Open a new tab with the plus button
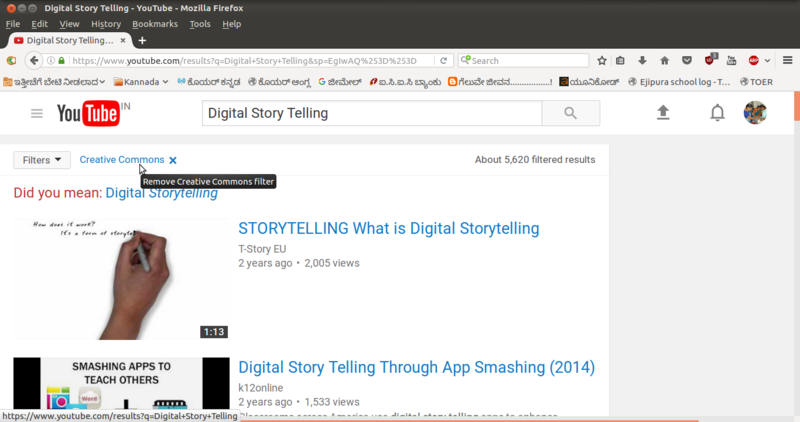This screenshot has height=422, width=800. click(142, 40)
